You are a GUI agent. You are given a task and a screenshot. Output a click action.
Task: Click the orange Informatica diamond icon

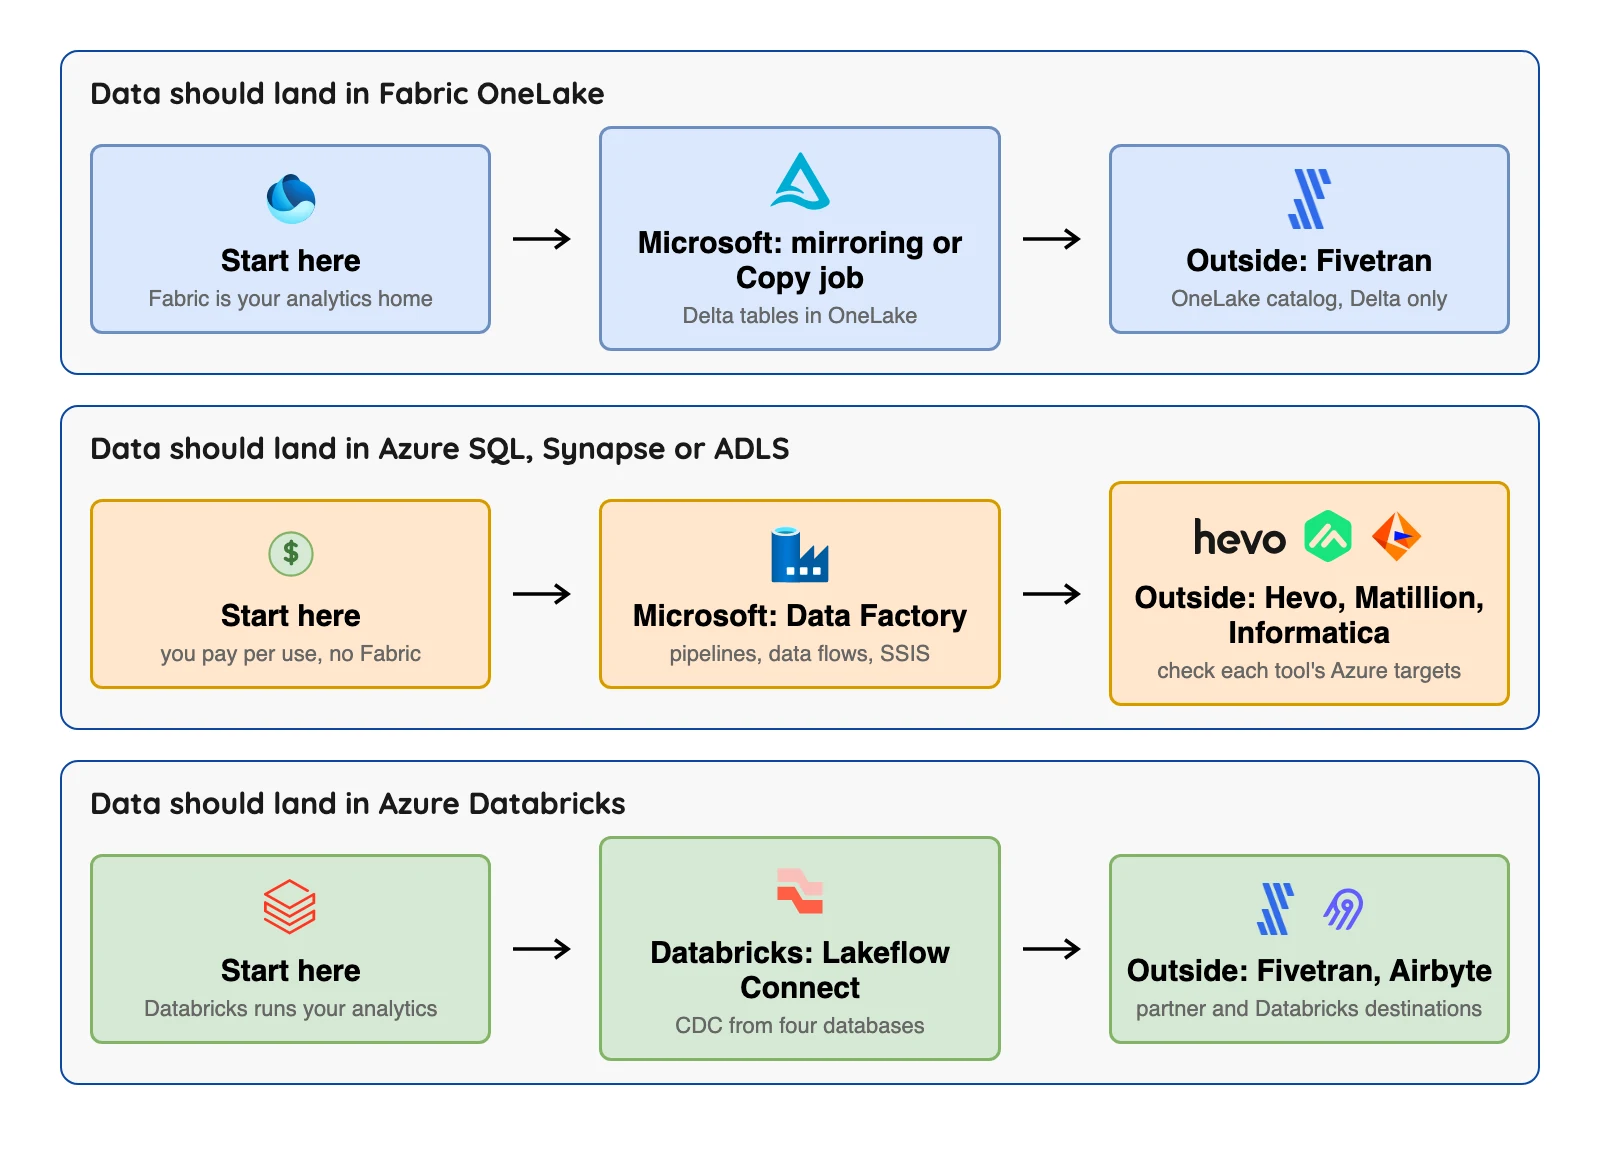coord(1396,536)
